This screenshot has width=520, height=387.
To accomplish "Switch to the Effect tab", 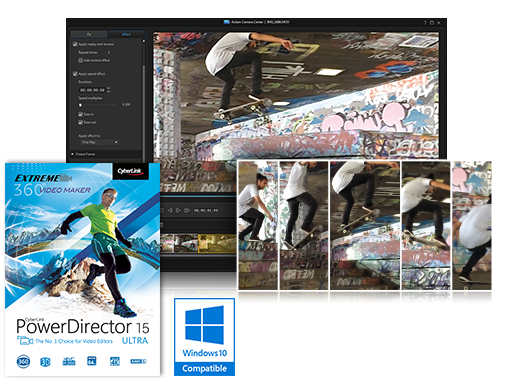I will tap(126, 34).
